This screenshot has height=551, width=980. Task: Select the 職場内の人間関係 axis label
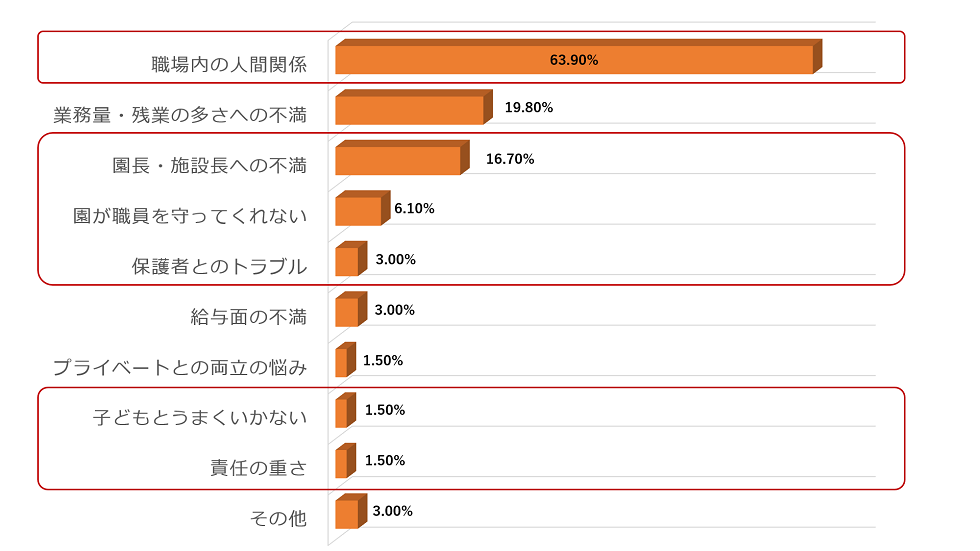click(x=229, y=65)
